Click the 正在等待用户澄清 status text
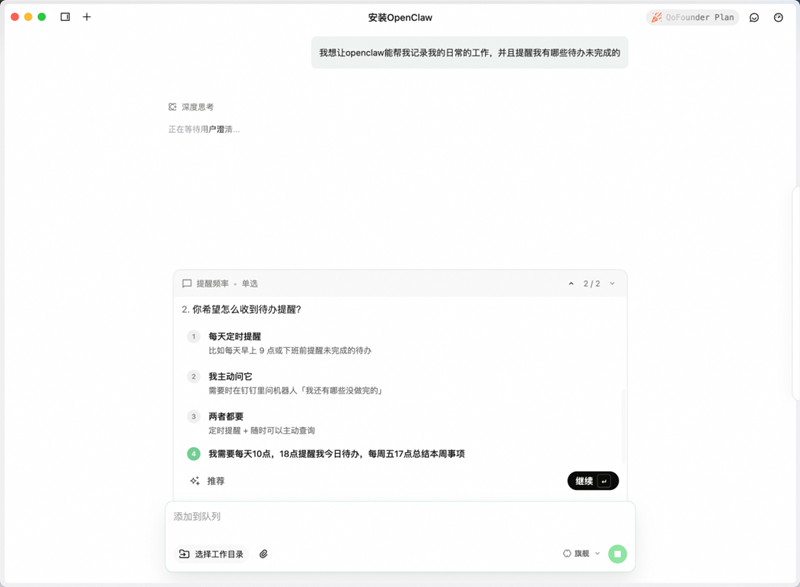This screenshot has width=800, height=587. coord(204,130)
